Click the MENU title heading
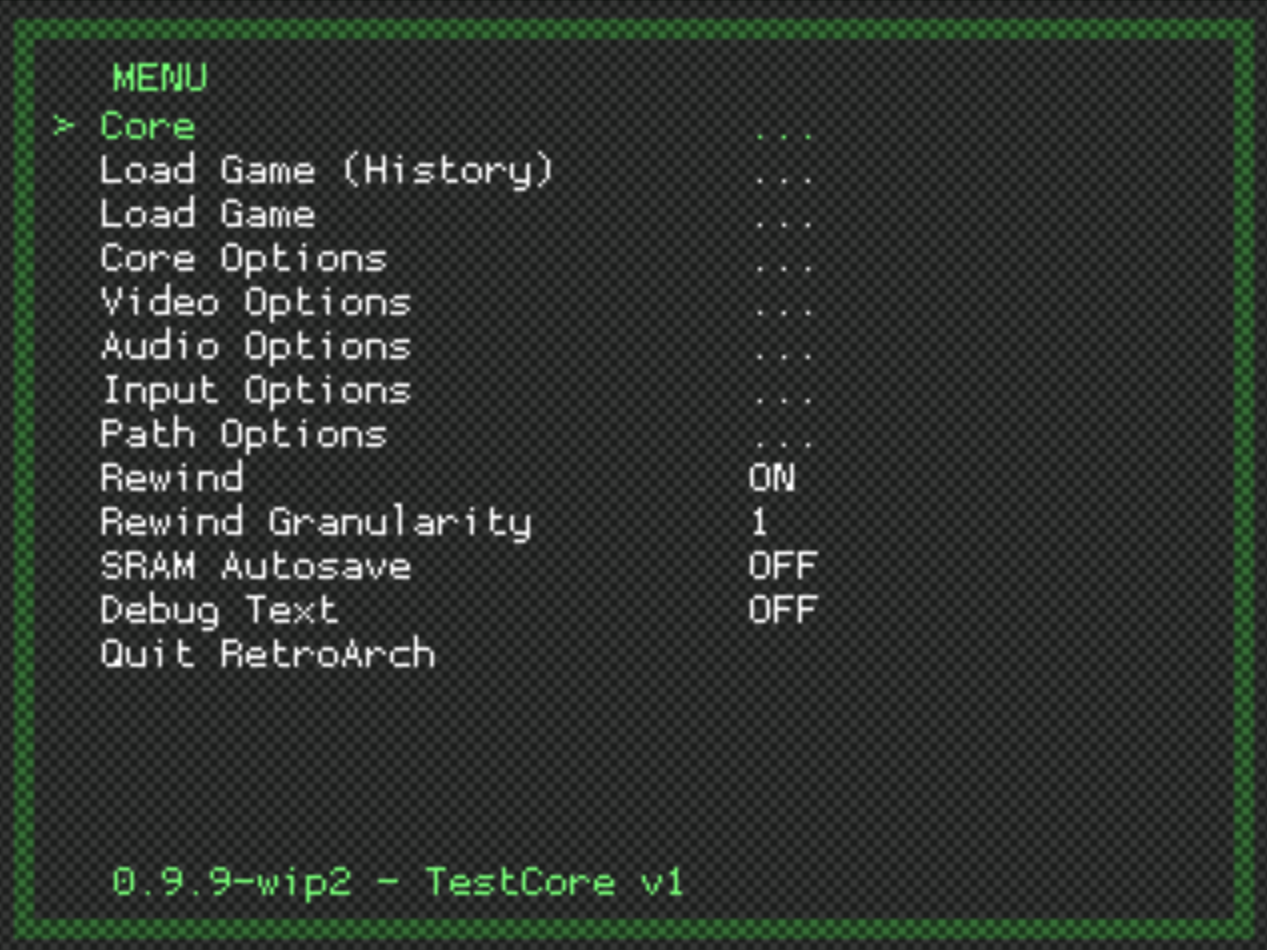1267x950 pixels. 159,78
